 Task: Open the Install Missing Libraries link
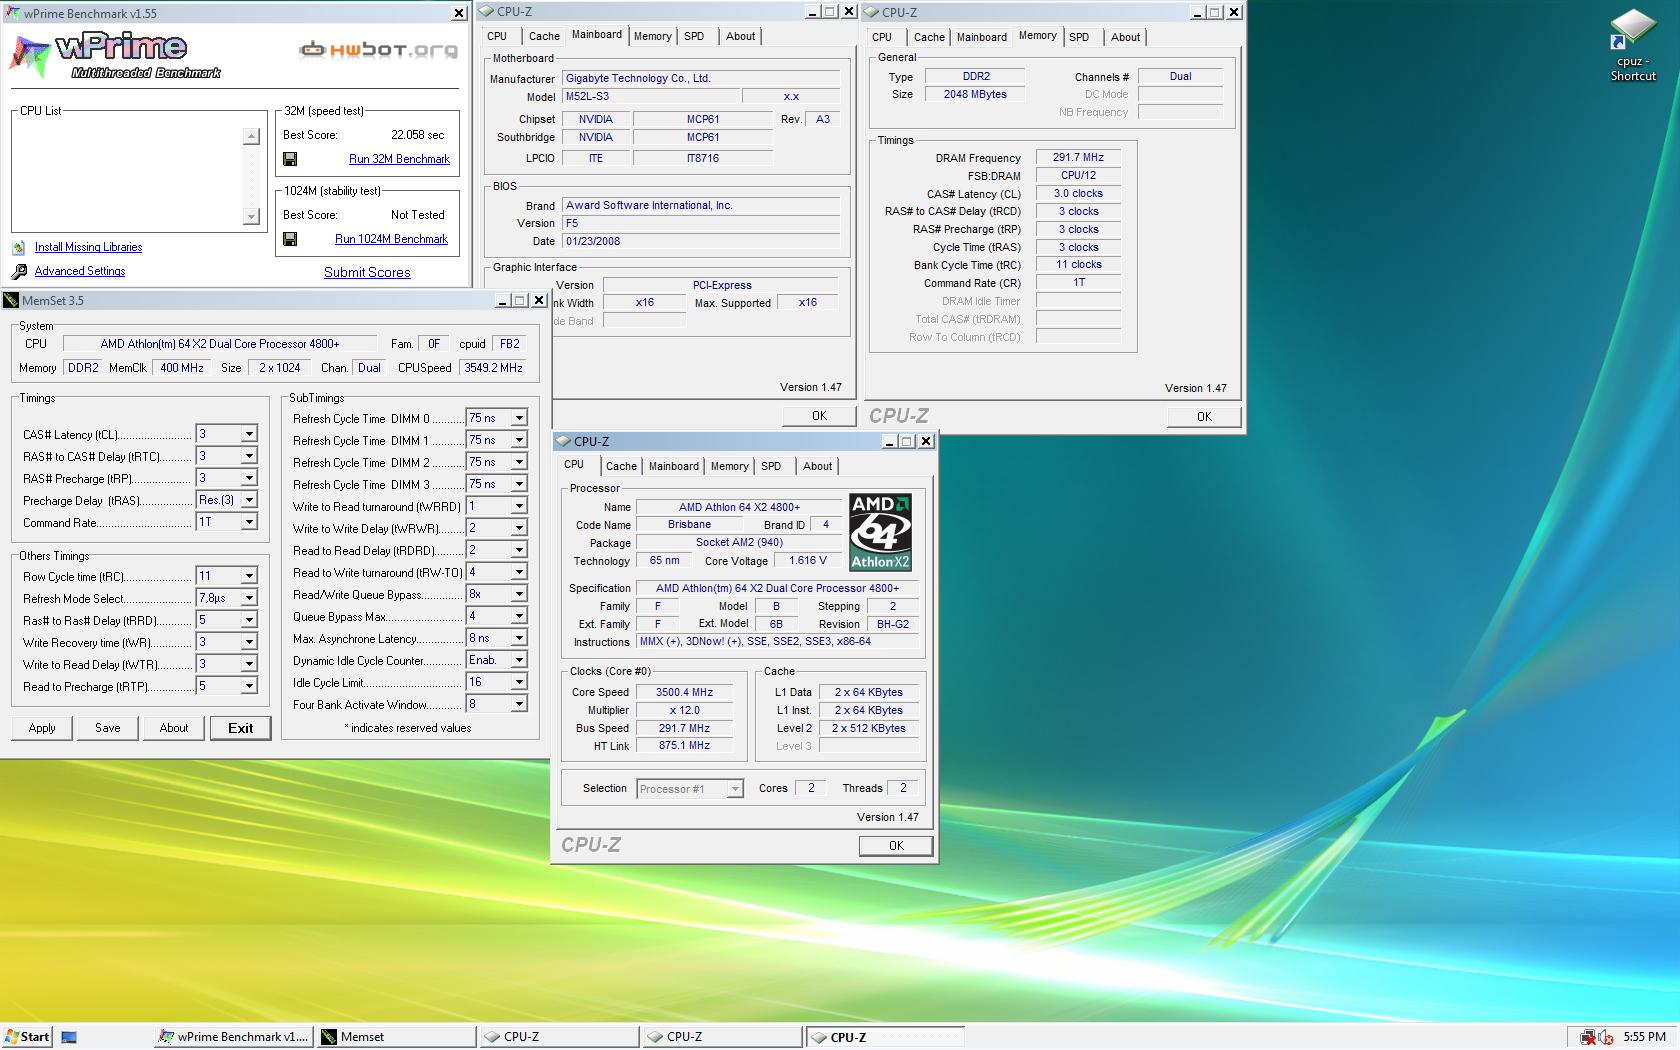coord(88,247)
